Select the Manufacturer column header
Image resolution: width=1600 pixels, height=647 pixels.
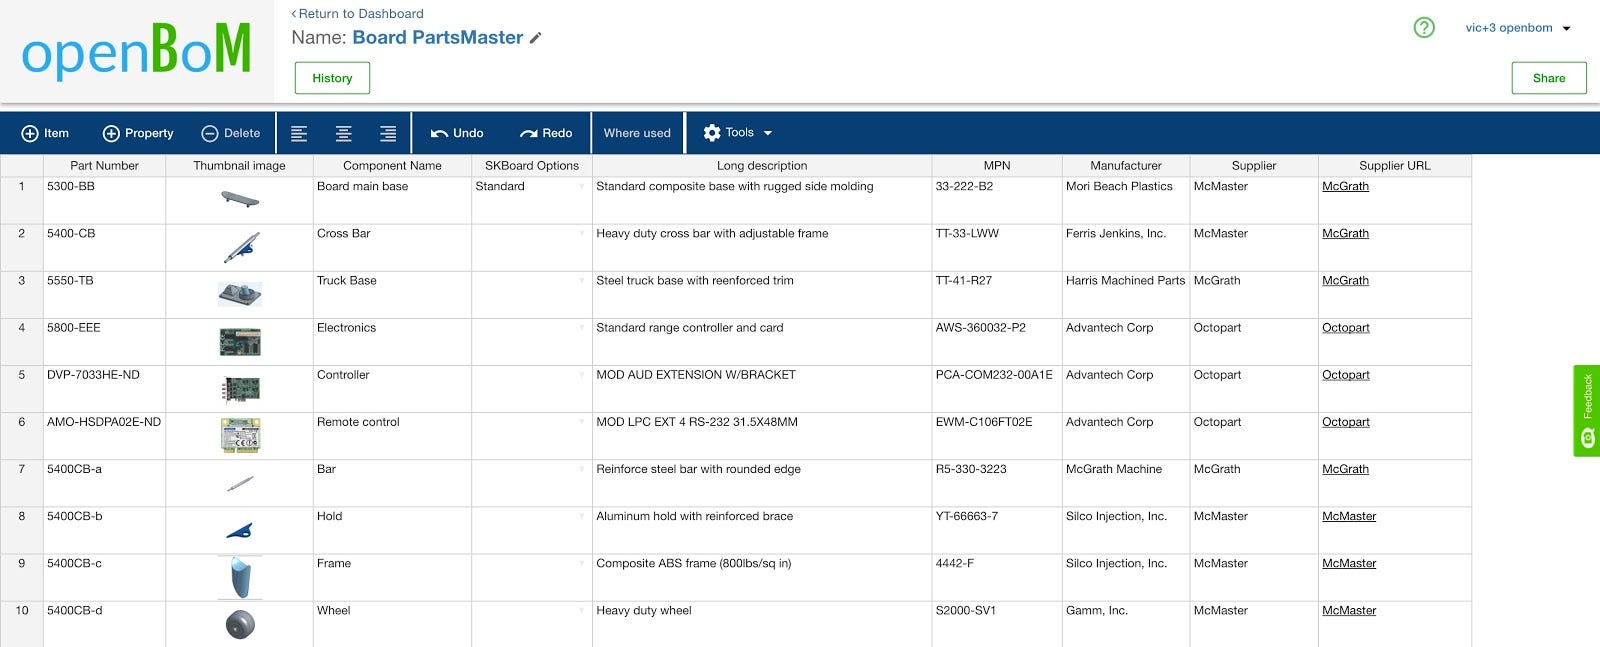click(x=1126, y=166)
